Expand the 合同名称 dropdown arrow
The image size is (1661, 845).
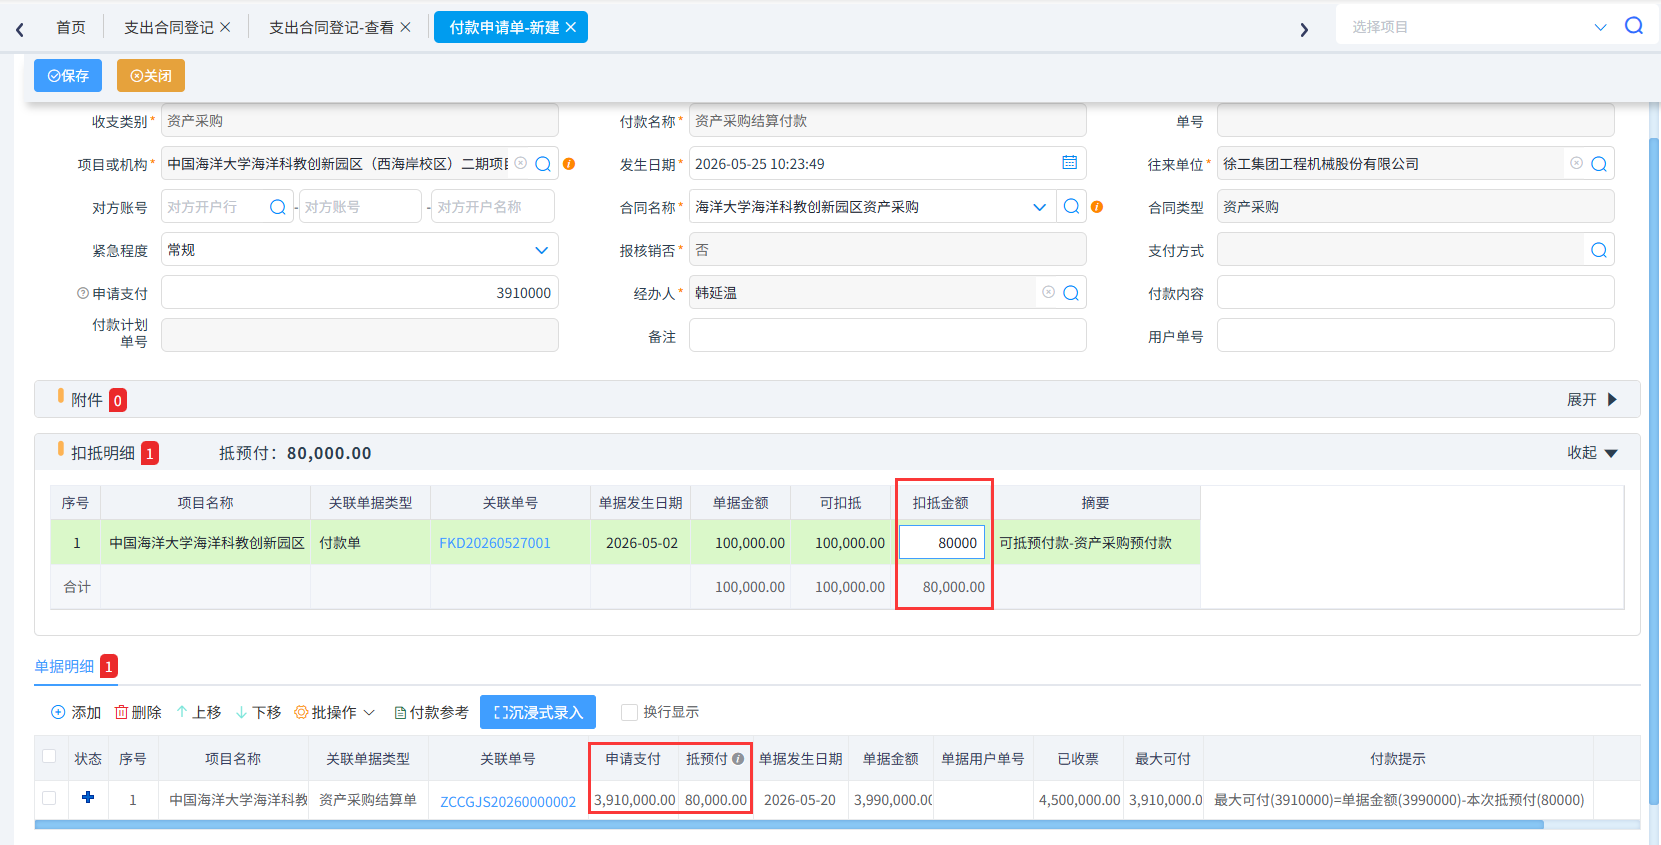click(x=1039, y=207)
